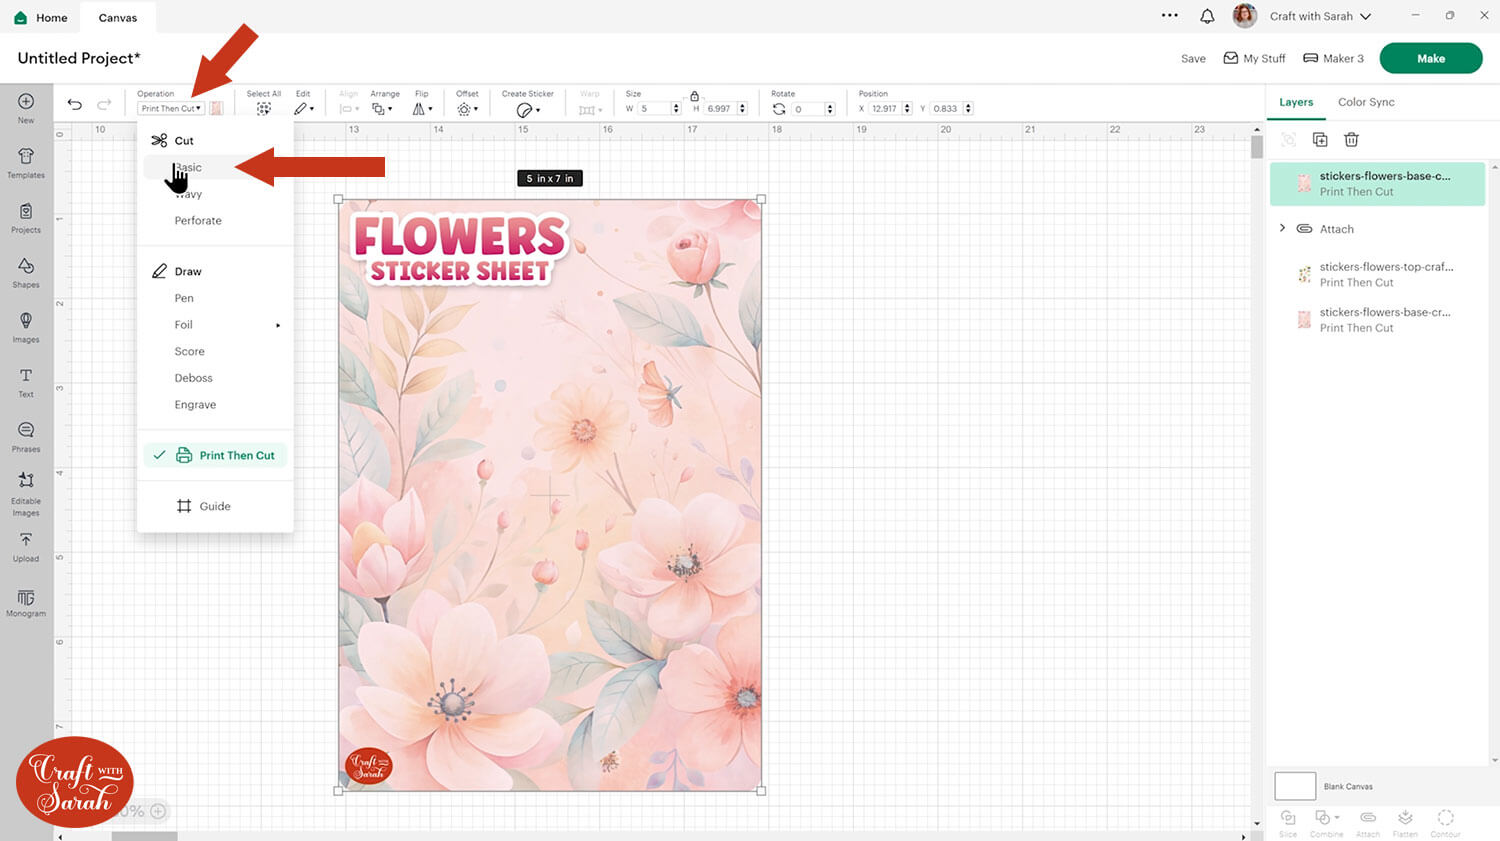Choose Perforate from the Cut menu
The image size is (1500, 841).
pyautogui.click(x=198, y=220)
